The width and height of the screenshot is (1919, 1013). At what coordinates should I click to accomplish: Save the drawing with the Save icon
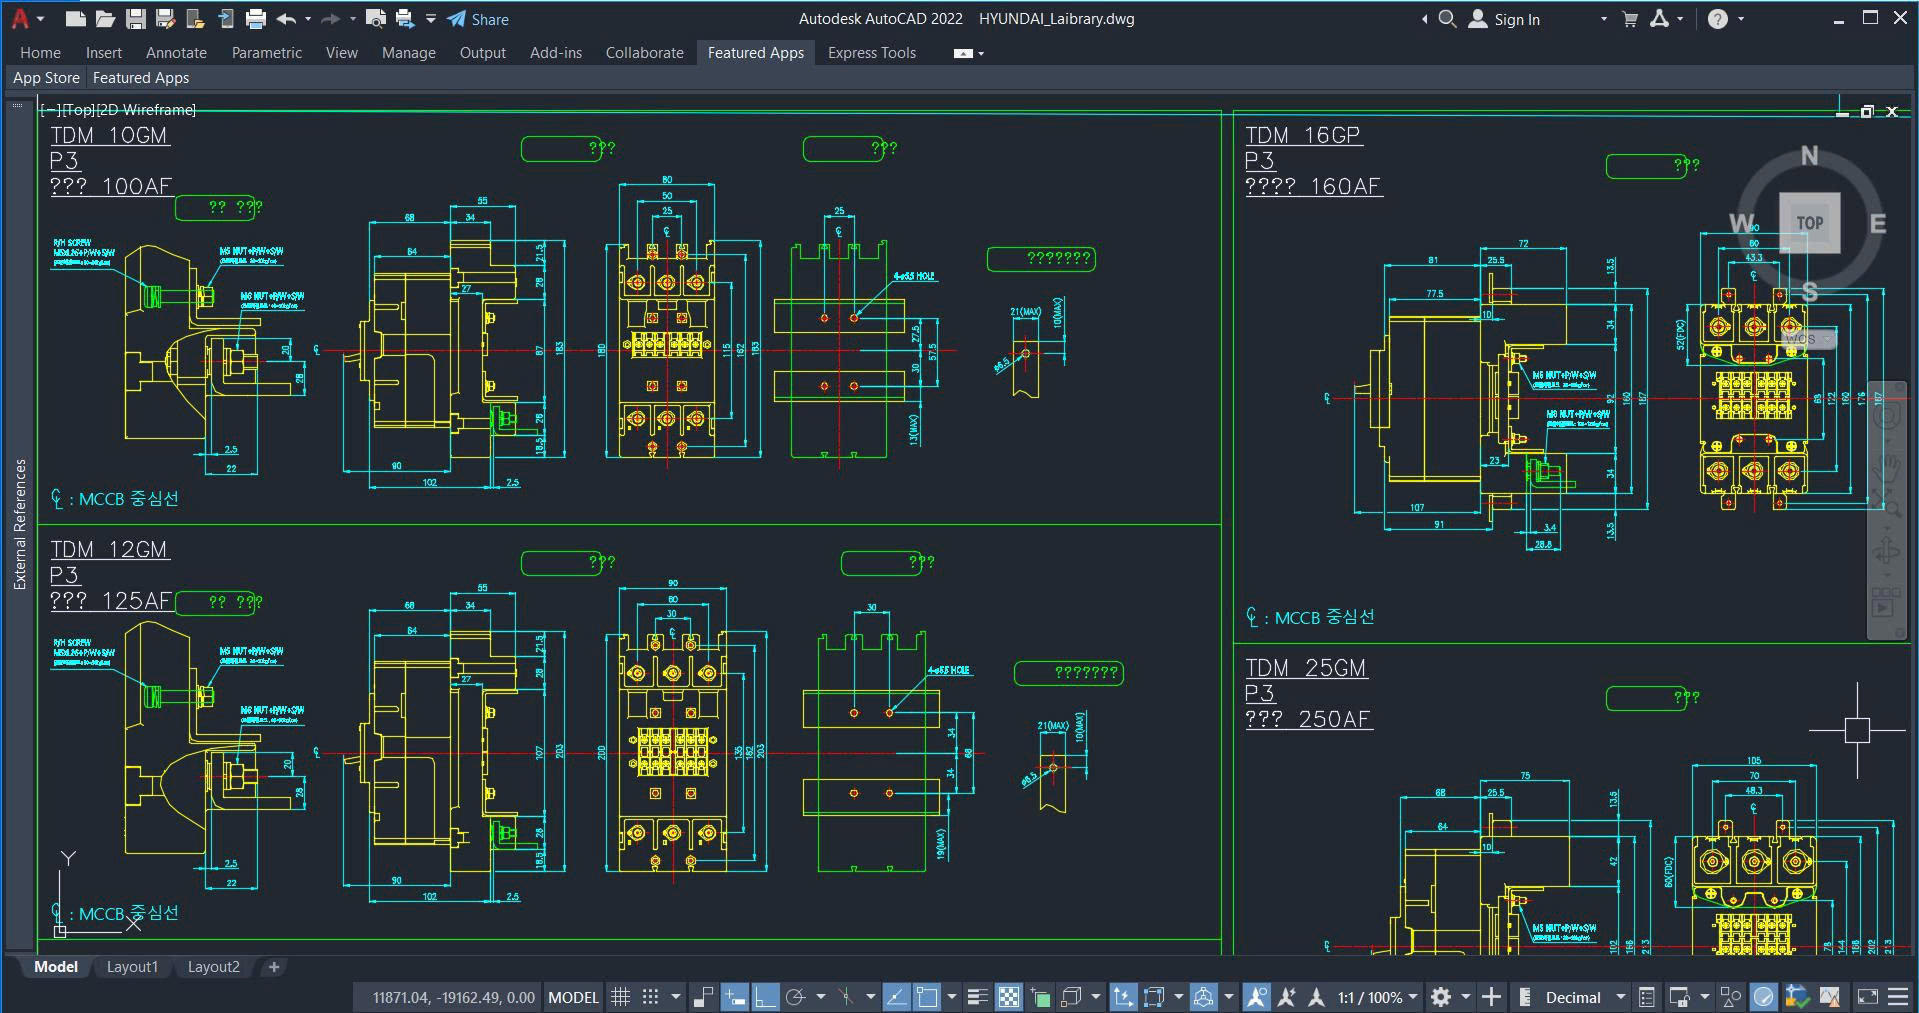pos(136,18)
